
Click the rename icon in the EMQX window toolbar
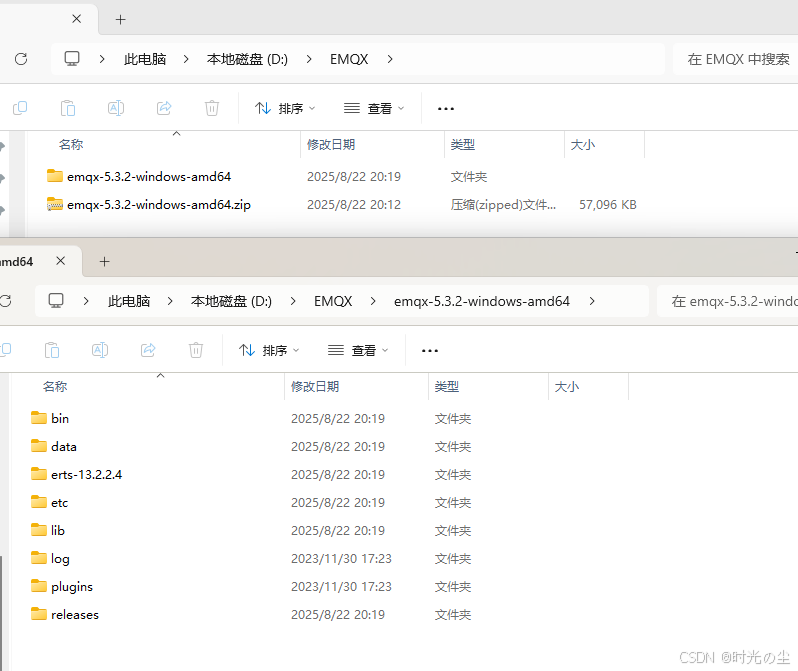[116, 108]
